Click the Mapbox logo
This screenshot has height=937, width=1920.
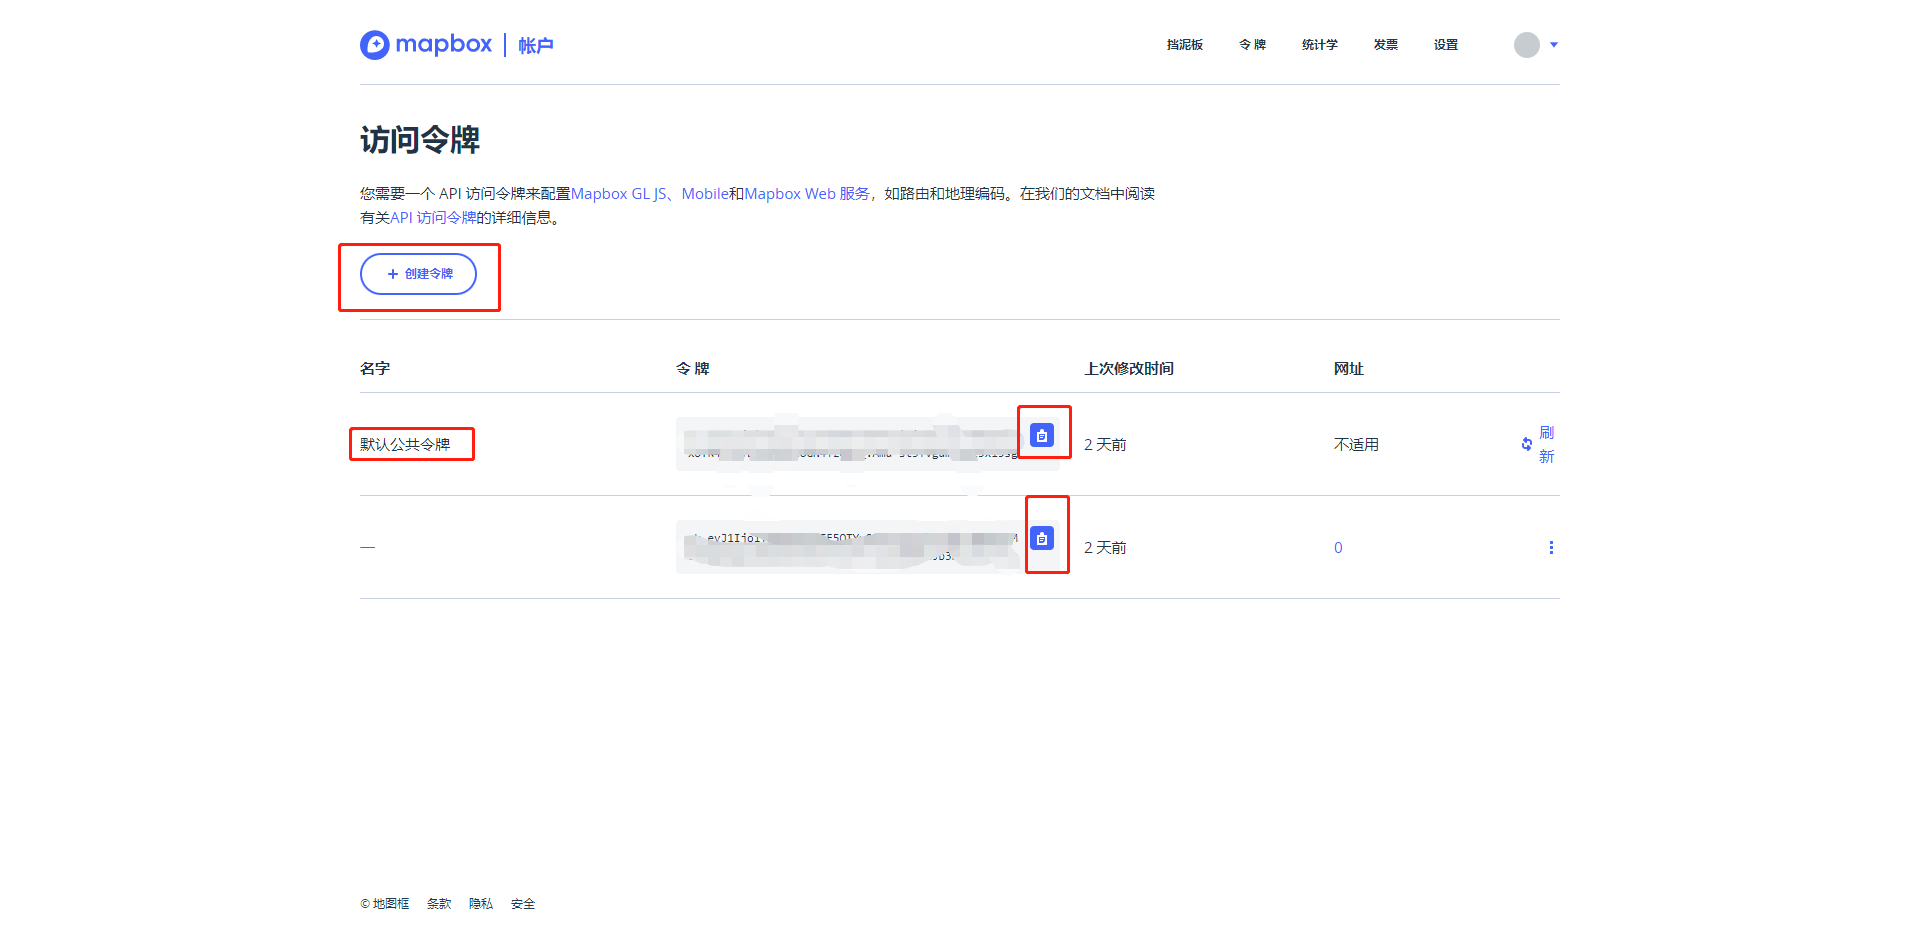point(426,45)
